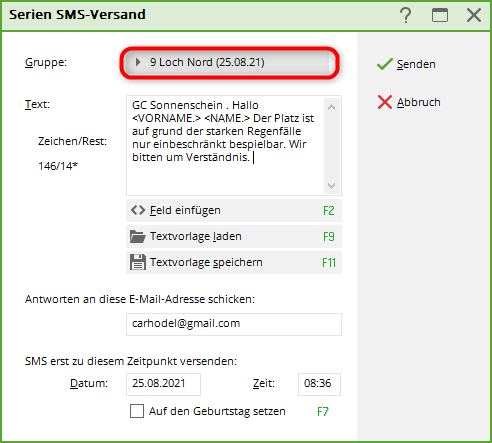The height and width of the screenshot is (443, 492).
Task: Maximize the Serien SMS-Versand window
Action: [x=440, y=15]
